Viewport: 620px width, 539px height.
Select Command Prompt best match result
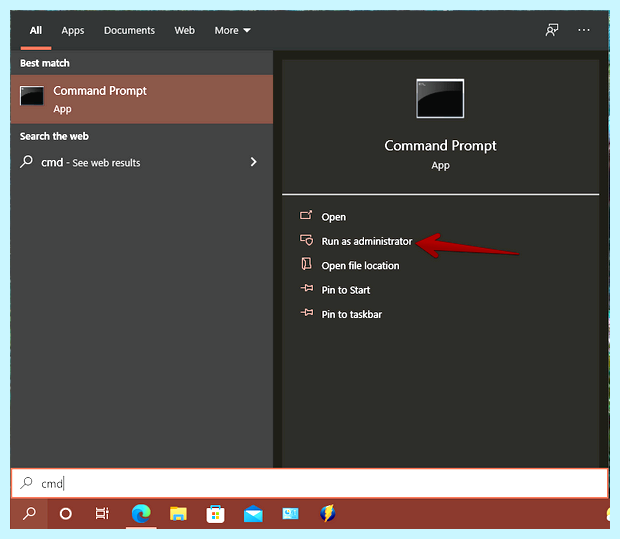pos(142,99)
